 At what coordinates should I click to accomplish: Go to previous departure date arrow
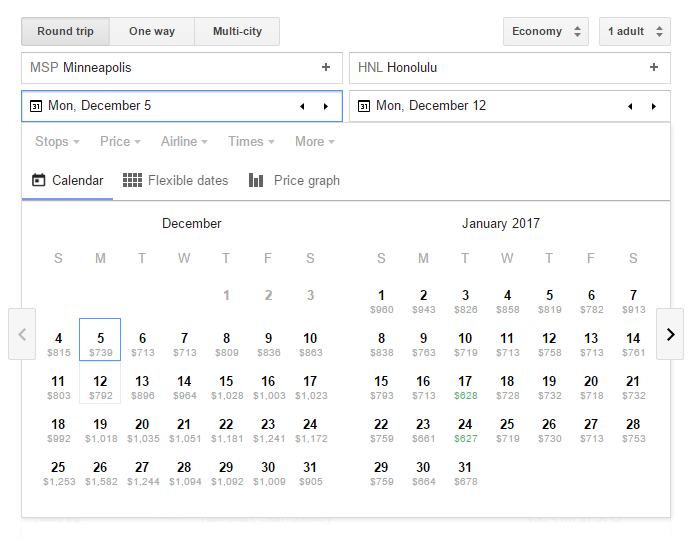coord(302,106)
